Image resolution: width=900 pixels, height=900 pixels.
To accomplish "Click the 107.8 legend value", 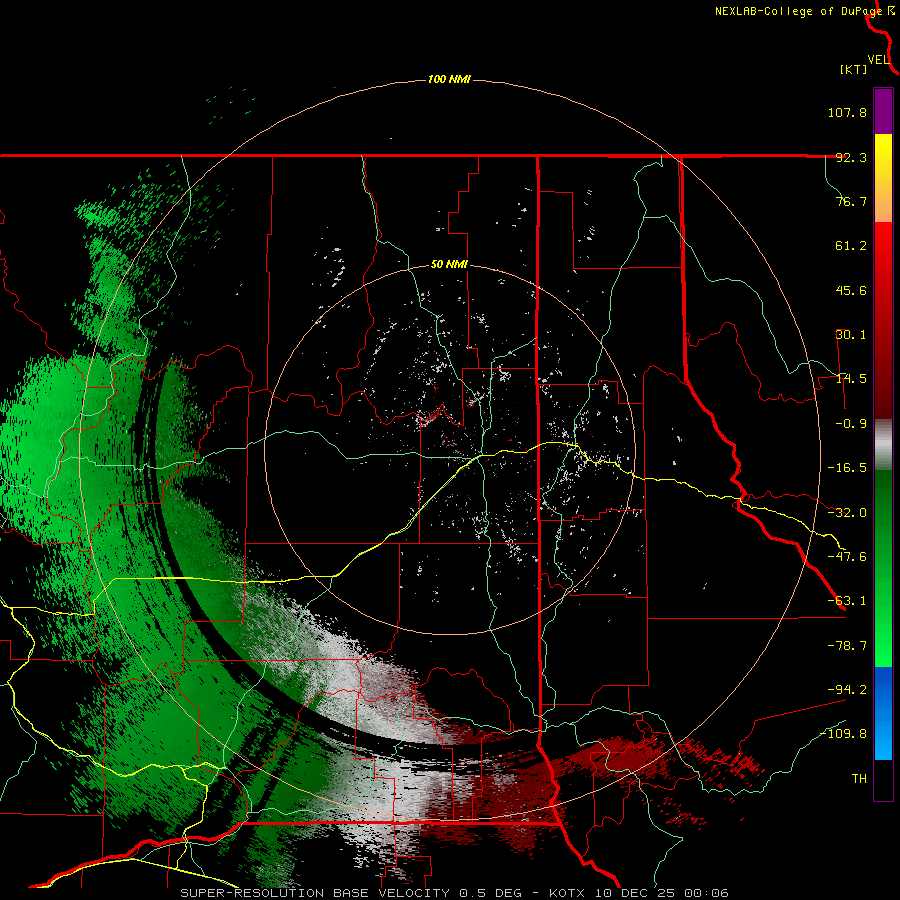I will 847,112.
